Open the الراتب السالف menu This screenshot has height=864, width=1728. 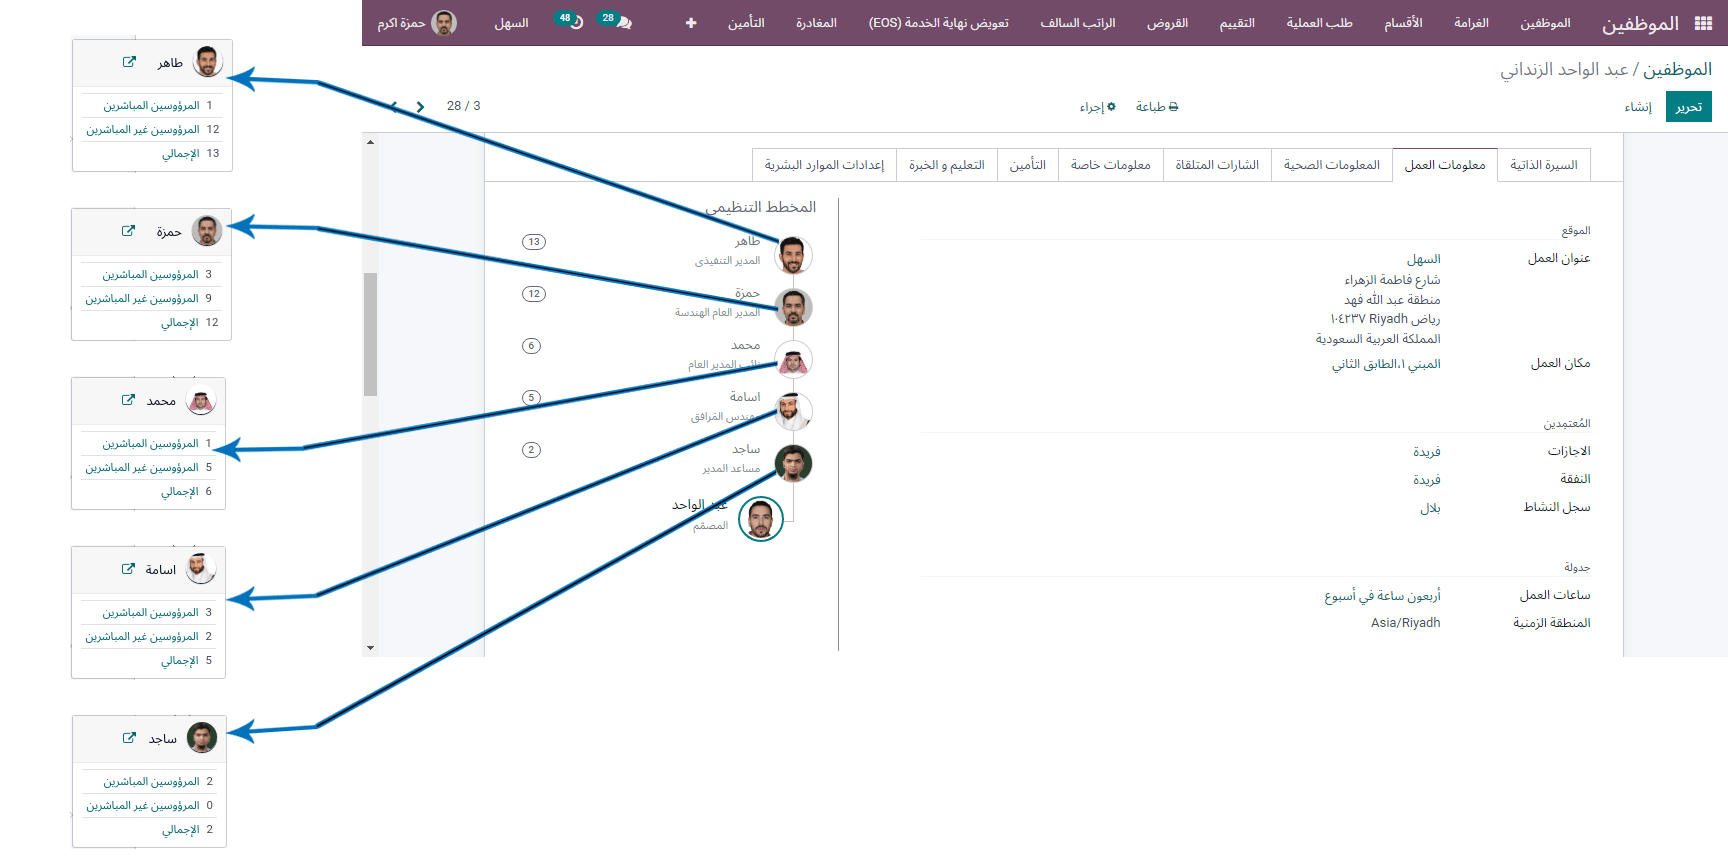[x=1077, y=23]
